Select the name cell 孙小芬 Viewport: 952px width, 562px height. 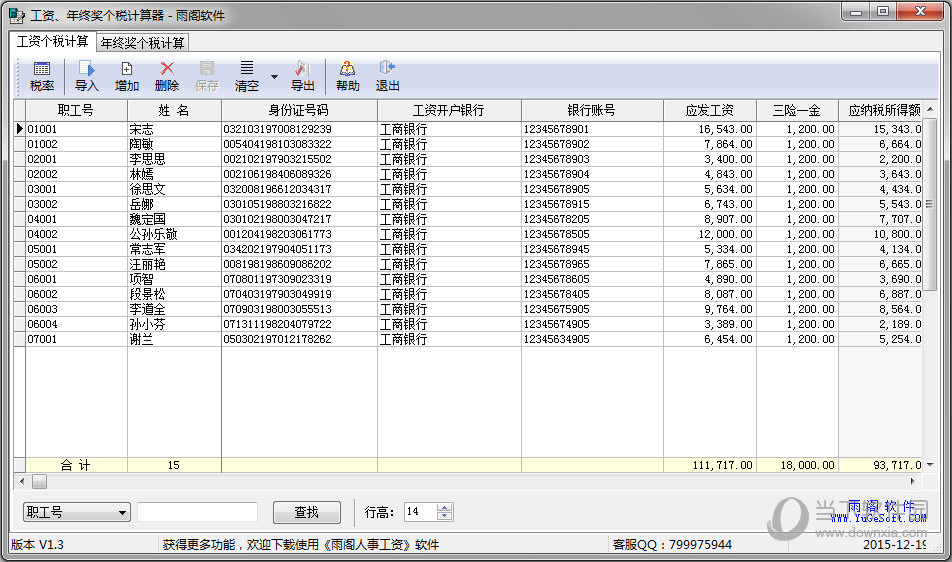pos(174,325)
